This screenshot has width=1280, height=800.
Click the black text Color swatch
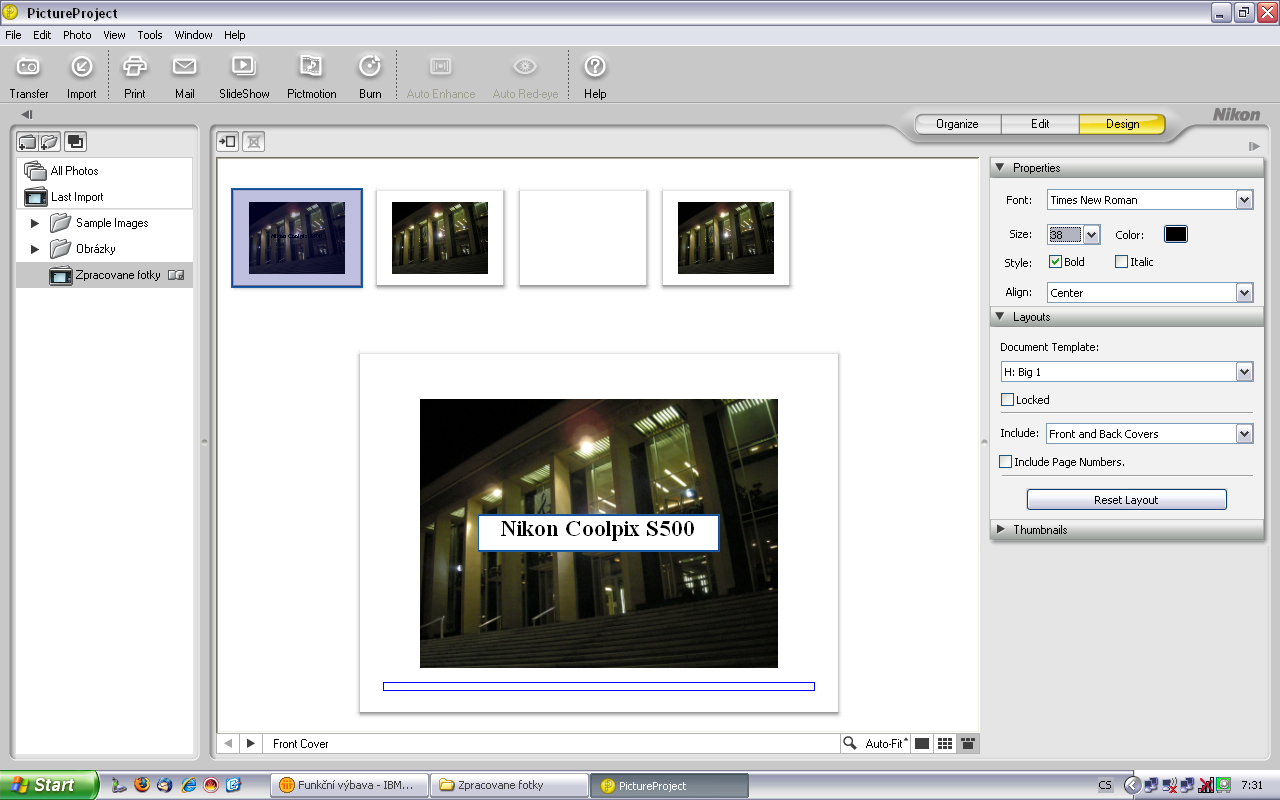click(1175, 234)
